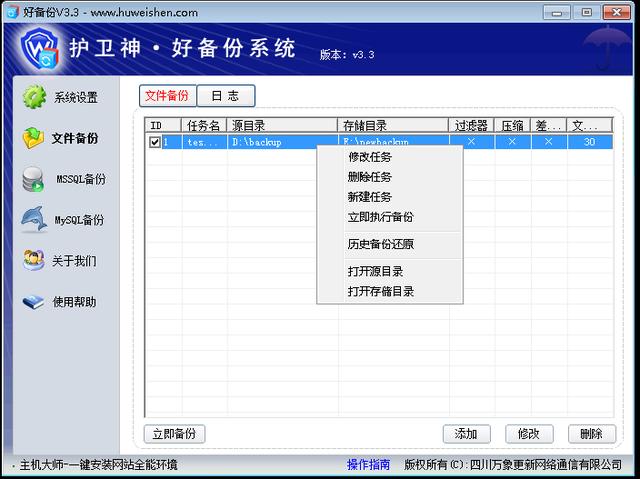Close the 好备份 window
Viewport: 640px width, 479px height.
(617, 13)
